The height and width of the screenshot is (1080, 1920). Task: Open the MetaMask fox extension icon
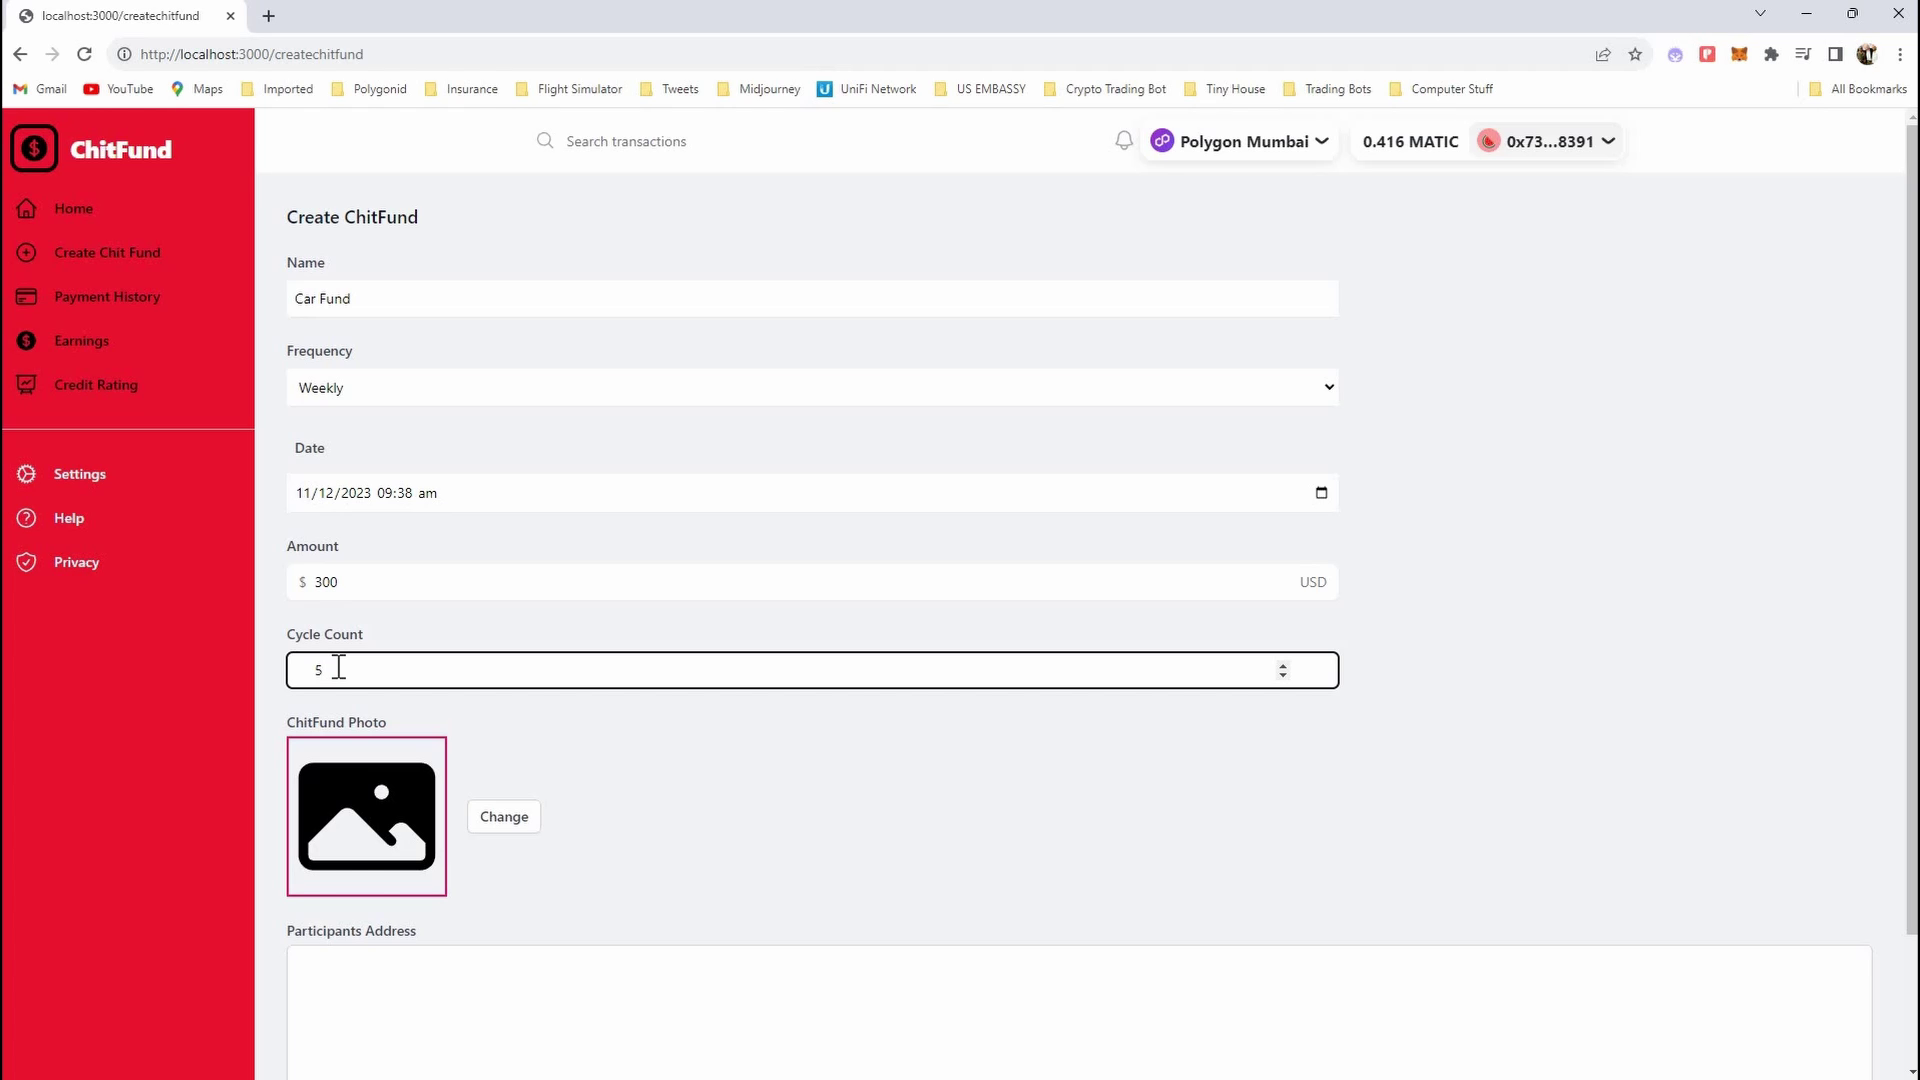[x=1739, y=54]
